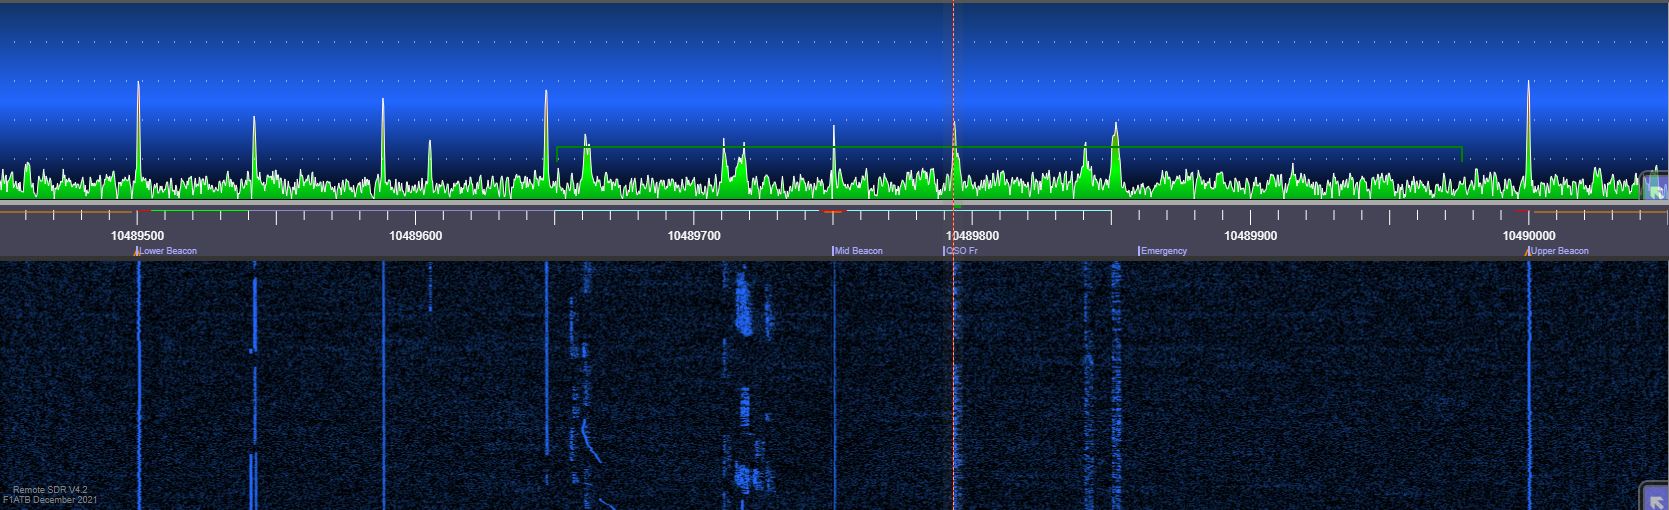Select the Mid Beacon label

[858, 251]
